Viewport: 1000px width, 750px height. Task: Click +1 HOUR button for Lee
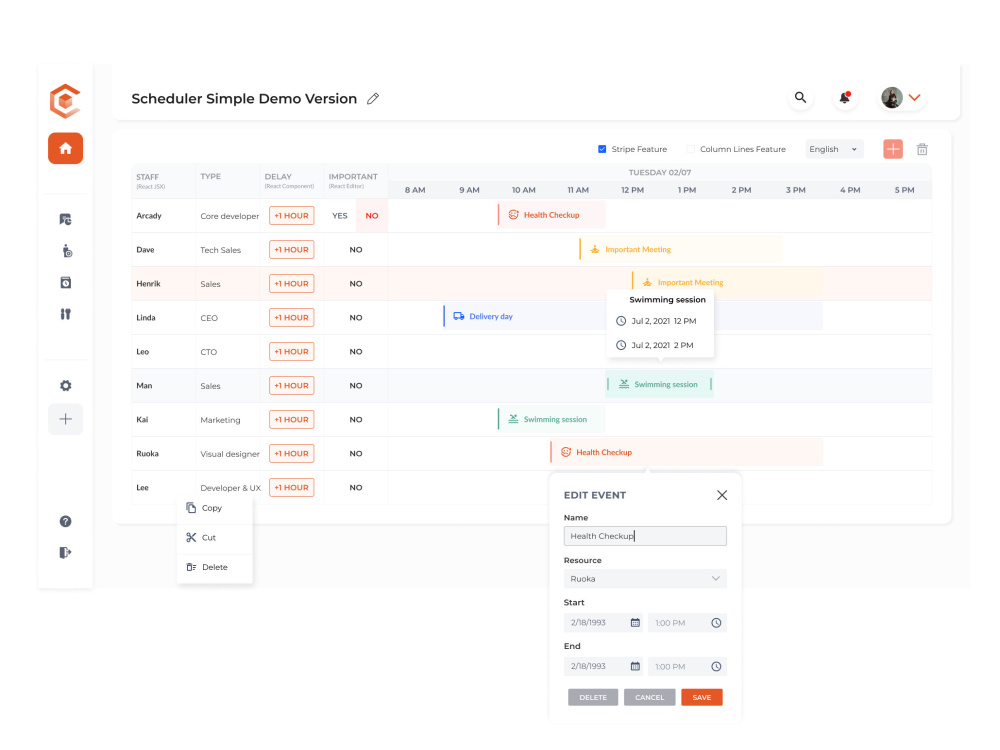tap(291, 487)
